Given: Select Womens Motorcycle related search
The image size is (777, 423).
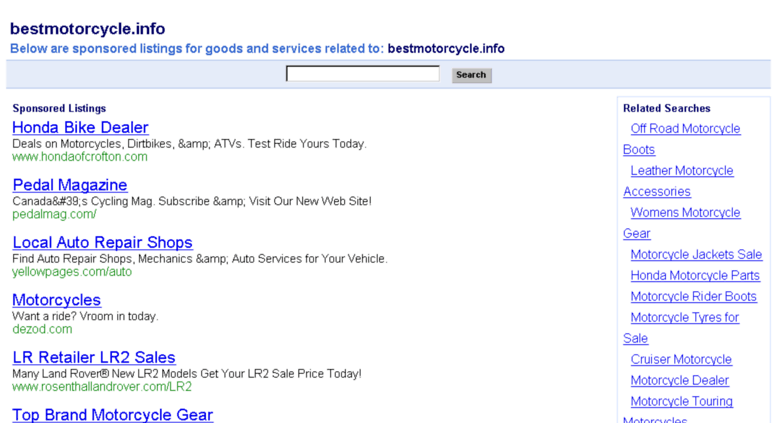Looking at the screenshot, I should [685, 212].
